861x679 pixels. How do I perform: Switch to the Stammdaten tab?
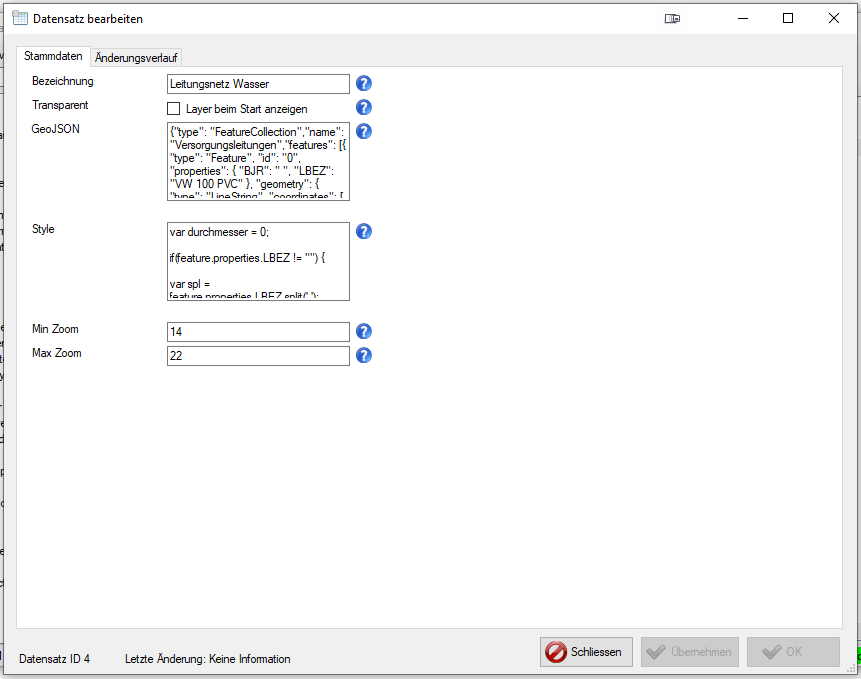53,57
